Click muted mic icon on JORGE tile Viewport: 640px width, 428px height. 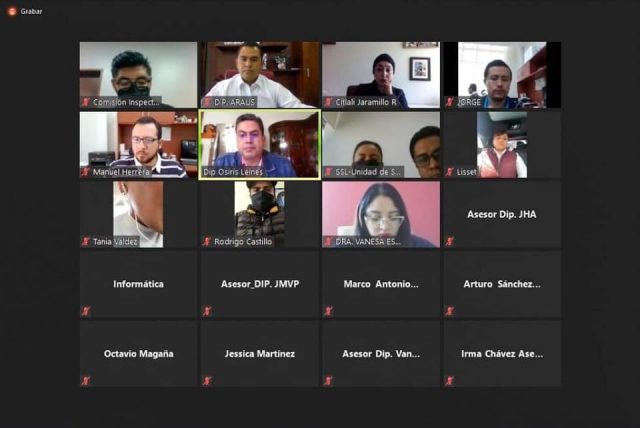pyautogui.click(x=450, y=102)
